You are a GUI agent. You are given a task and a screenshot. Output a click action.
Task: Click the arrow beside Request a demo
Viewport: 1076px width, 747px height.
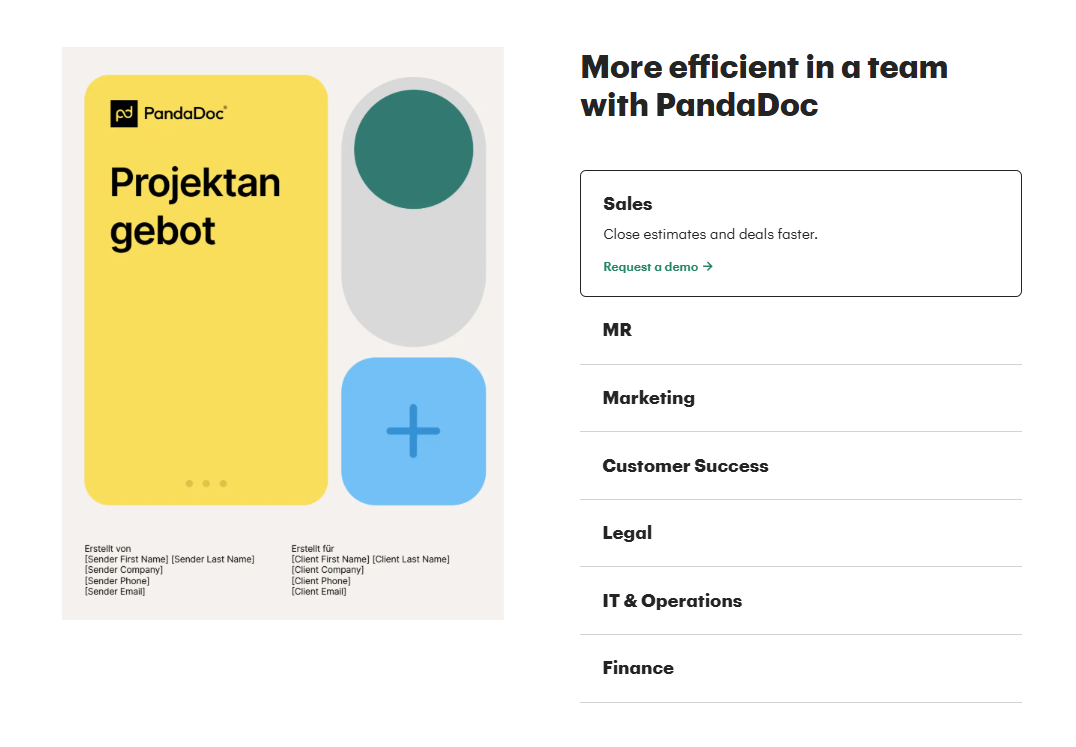coord(708,267)
